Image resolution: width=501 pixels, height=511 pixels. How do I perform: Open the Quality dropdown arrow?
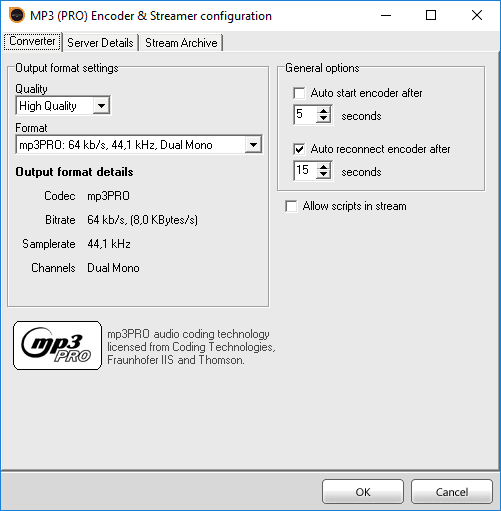pyautogui.click(x=101, y=106)
